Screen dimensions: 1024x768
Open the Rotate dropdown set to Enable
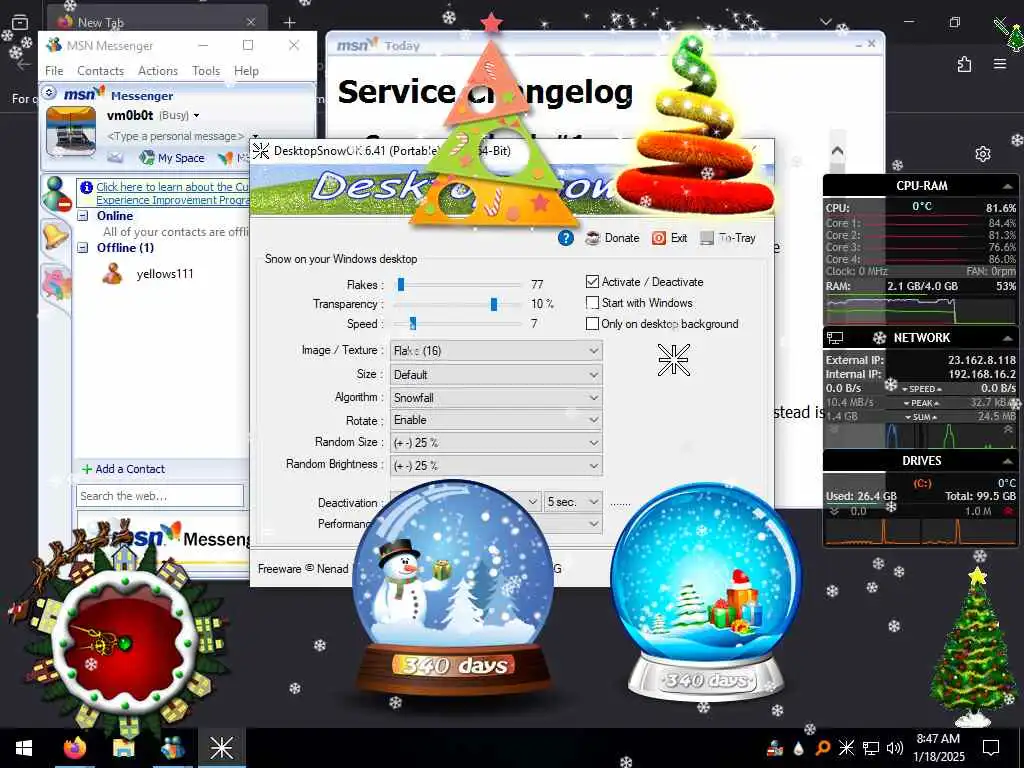pyautogui.click(x=496, y=420)
